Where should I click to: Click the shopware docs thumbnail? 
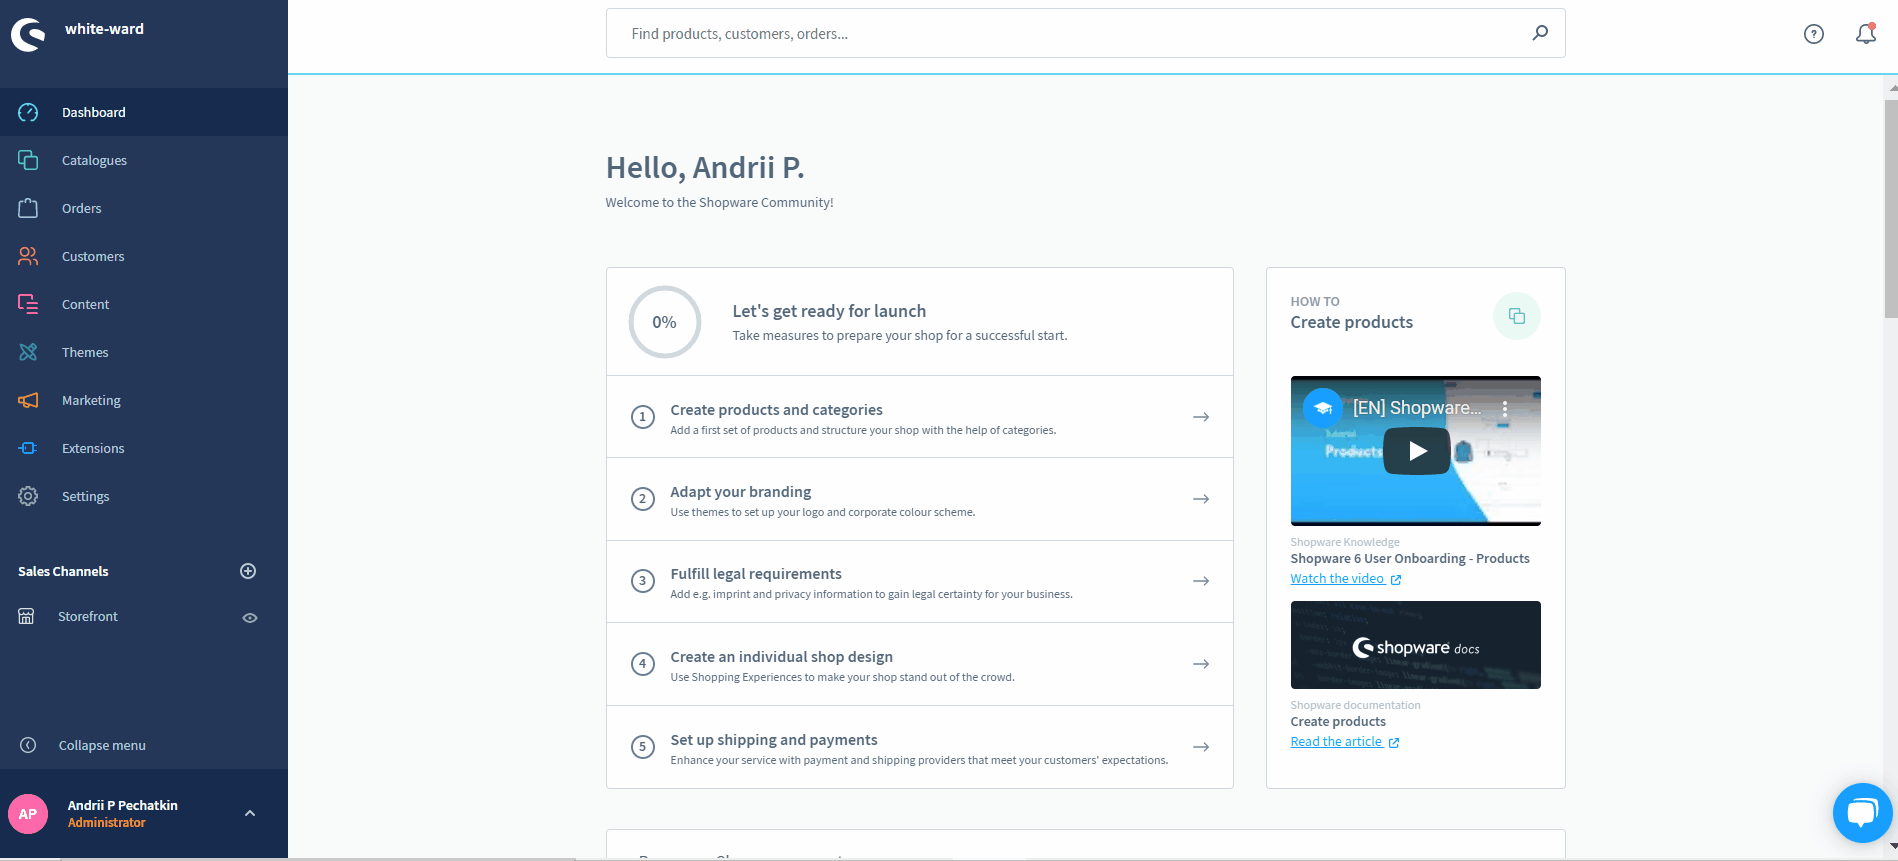[x=1415, y=645]
